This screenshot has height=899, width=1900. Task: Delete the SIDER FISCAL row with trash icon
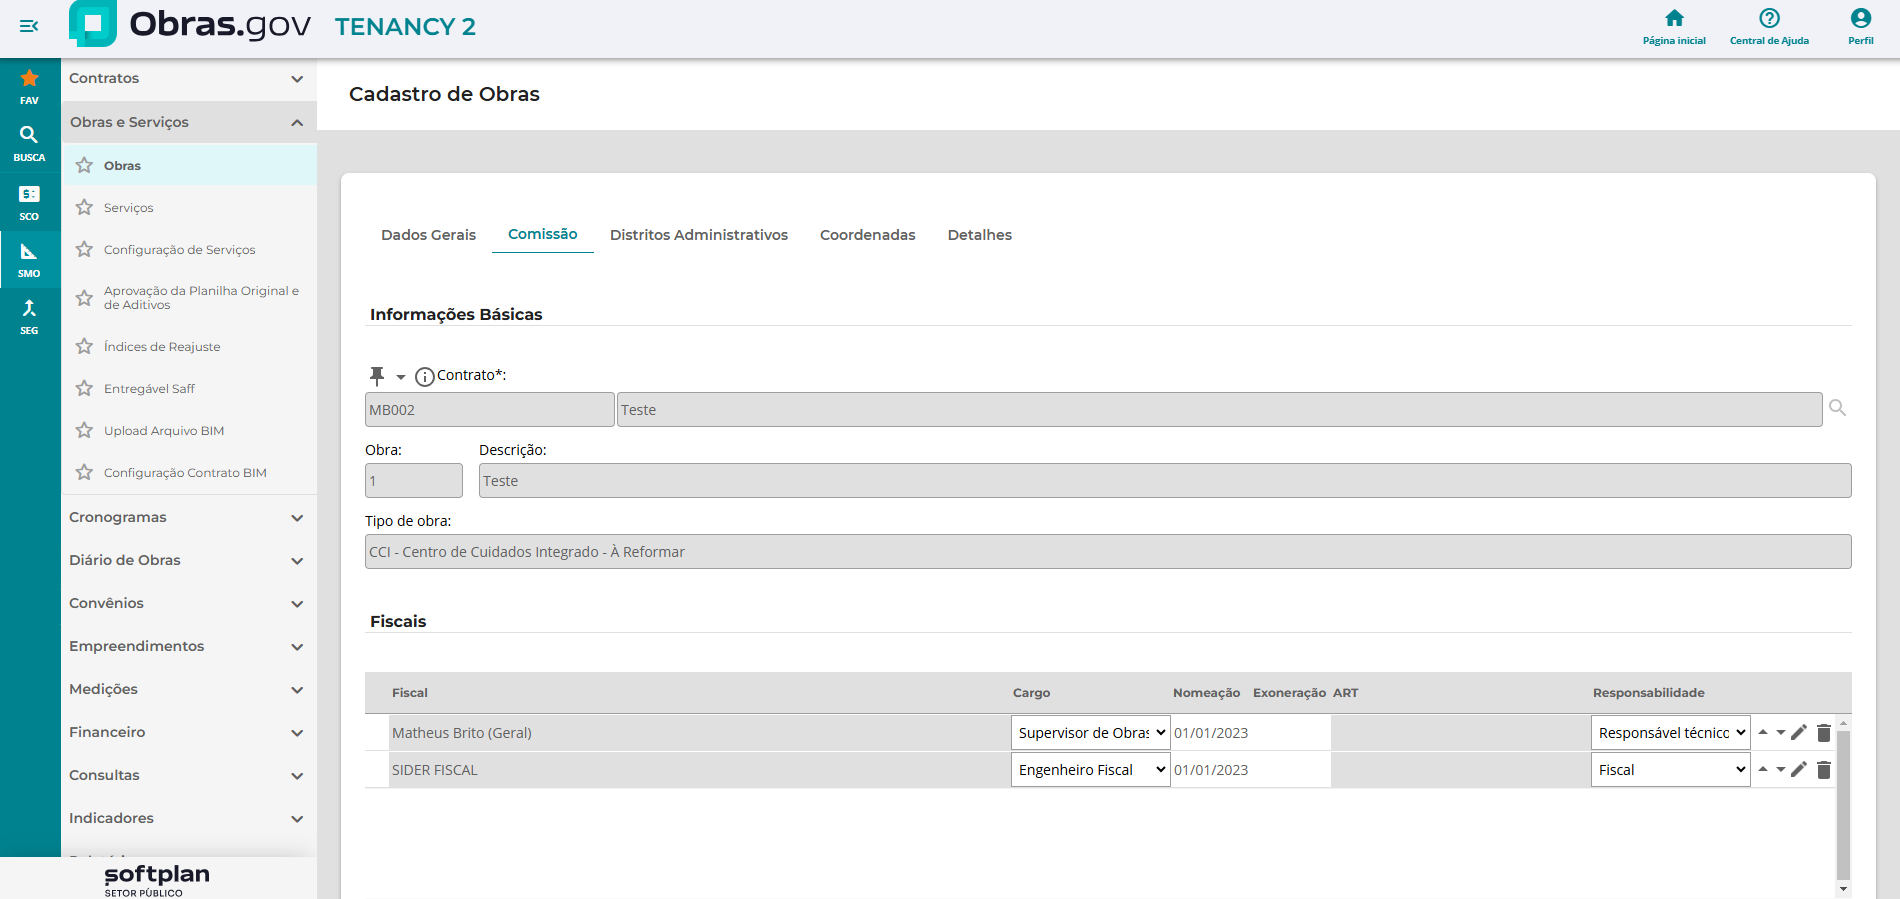(1823, 770)
